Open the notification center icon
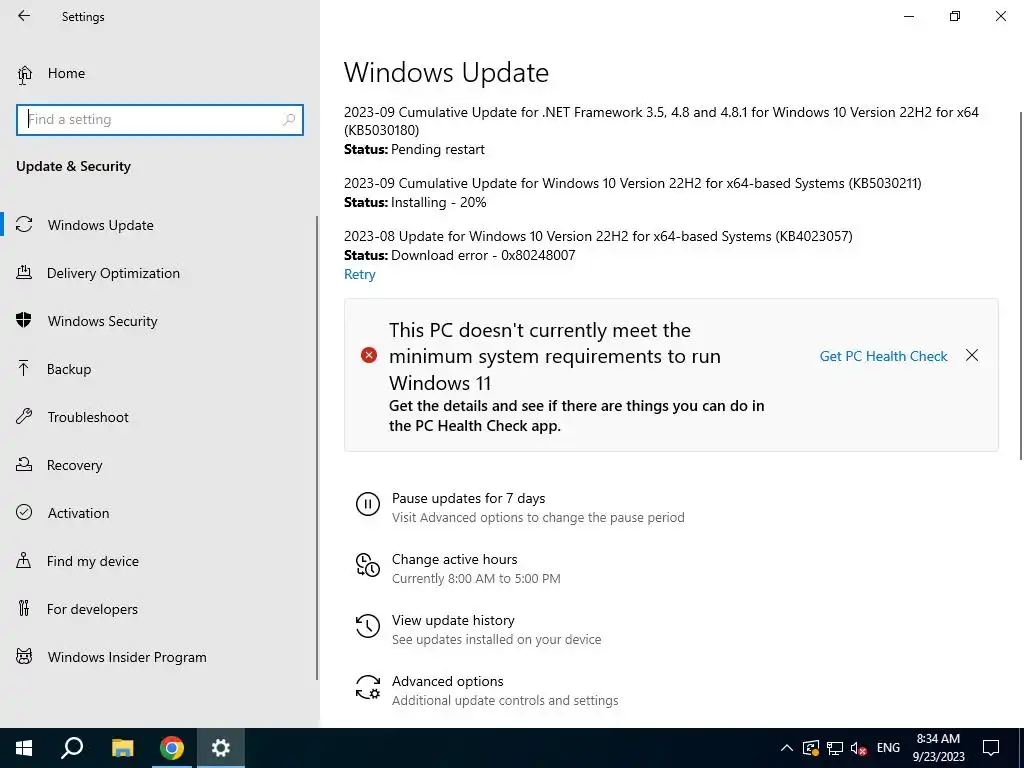Screen dimensions: 1024x768 991,748
